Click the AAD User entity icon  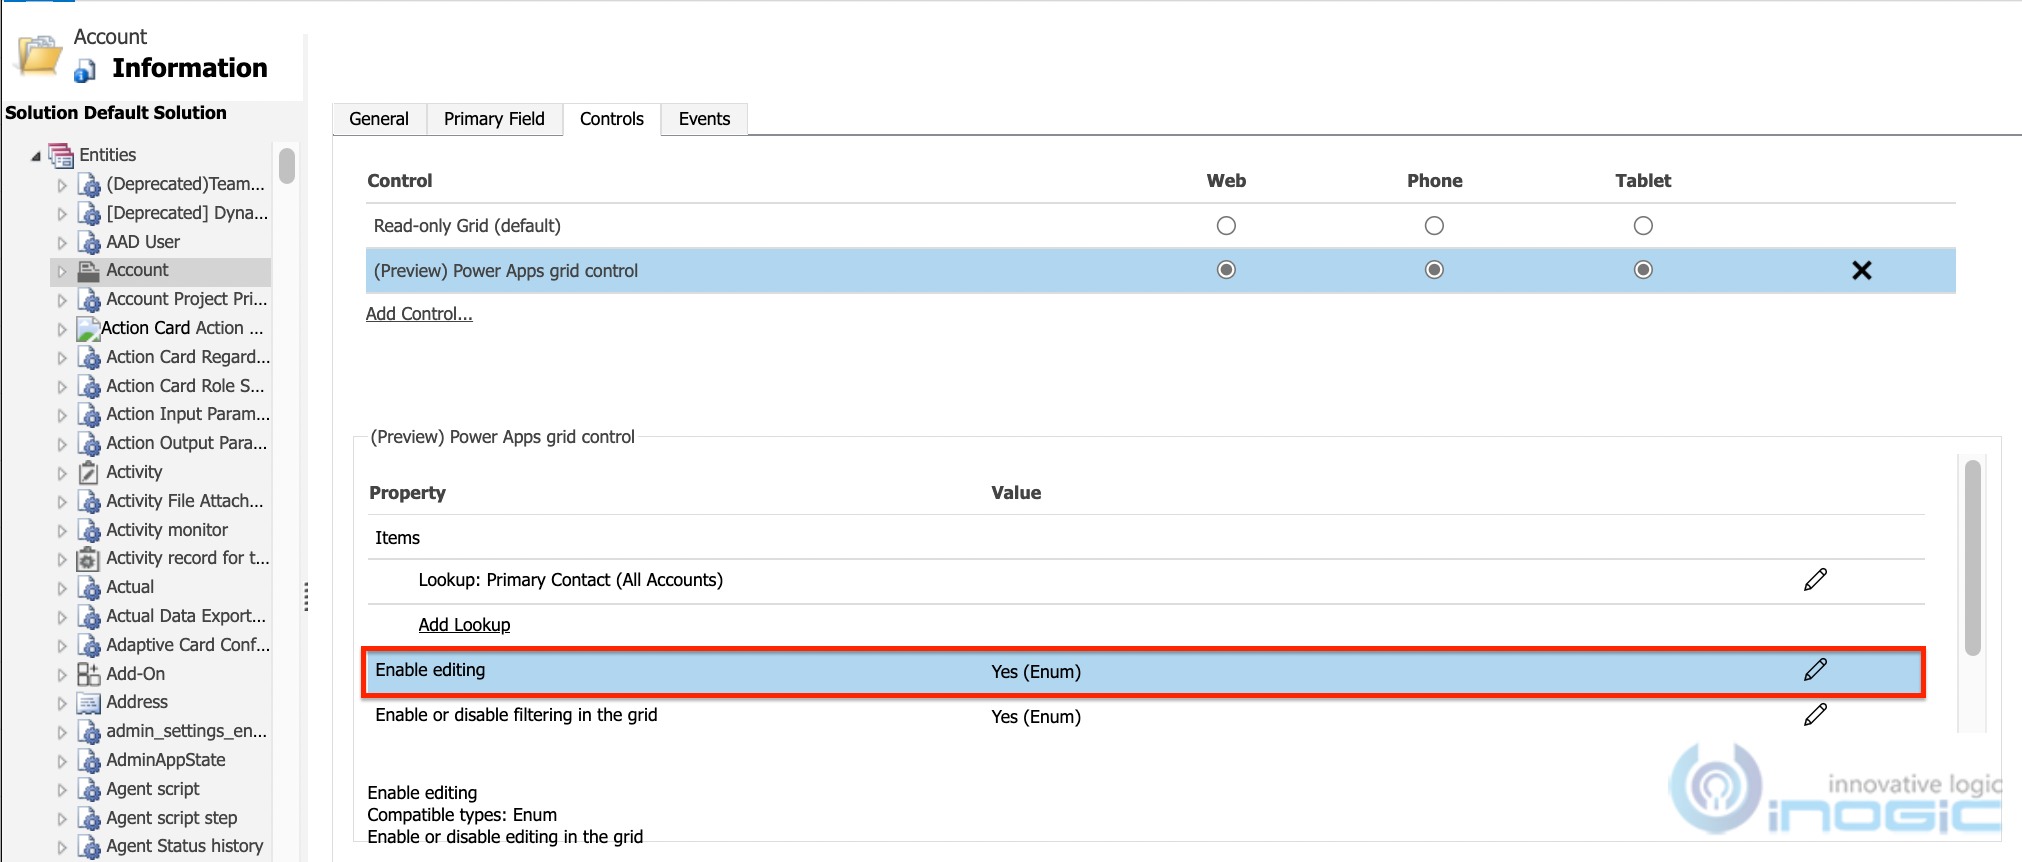click(89, 242)
